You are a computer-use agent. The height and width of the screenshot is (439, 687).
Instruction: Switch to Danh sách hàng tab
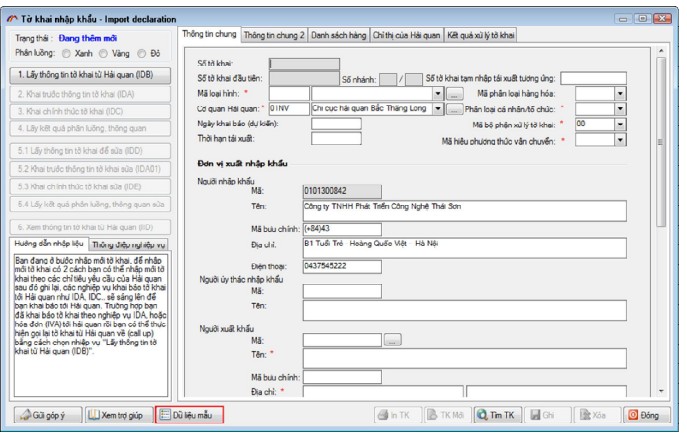point(339,34)
